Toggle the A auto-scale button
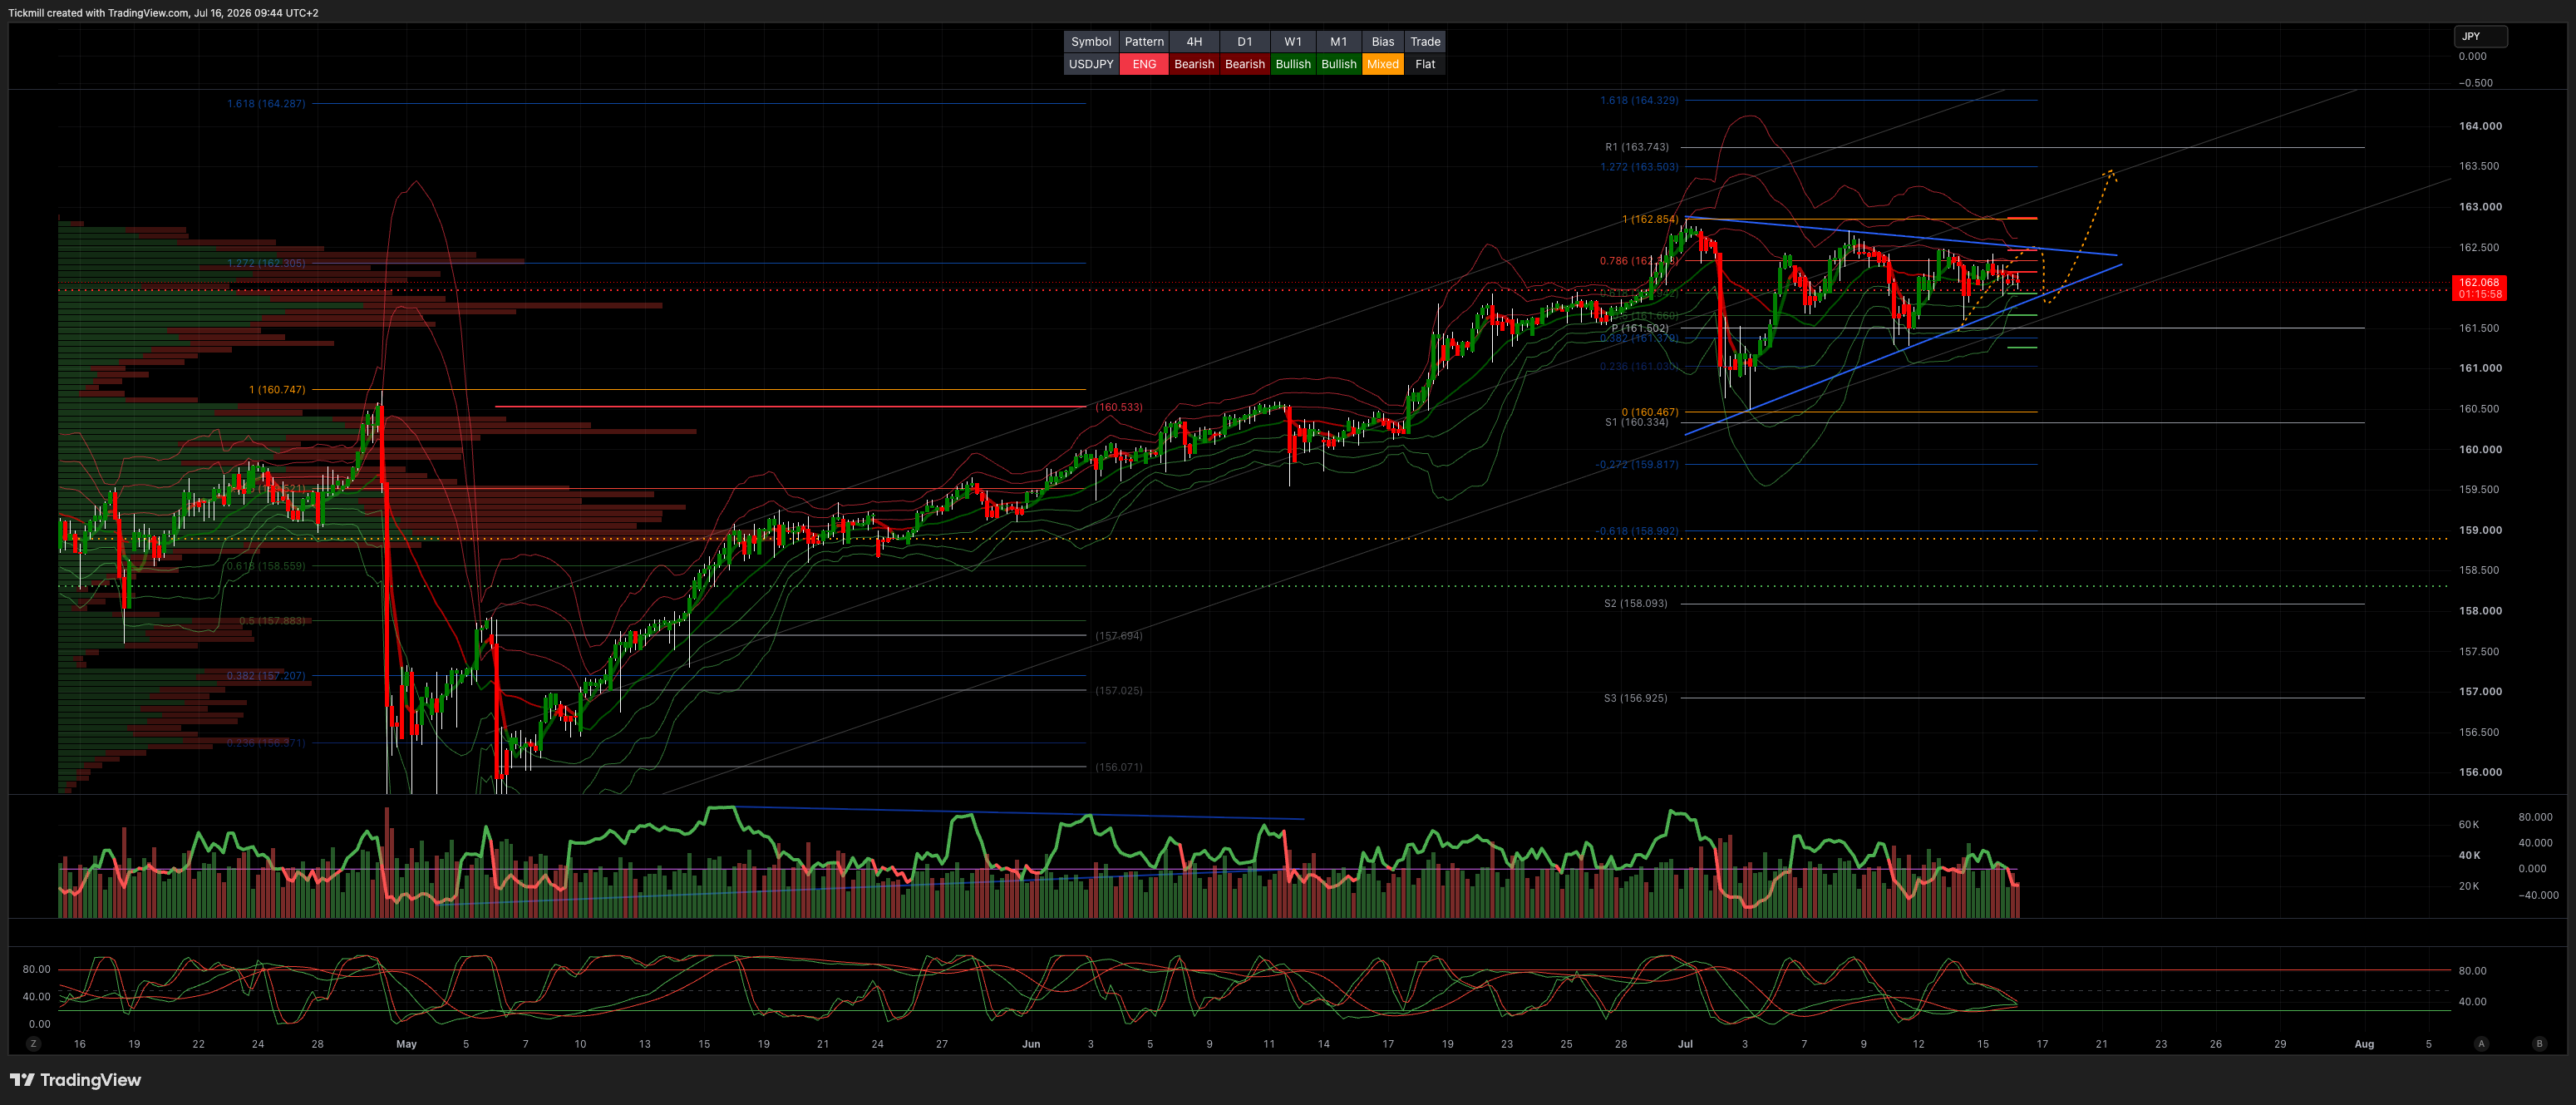 2481,1043
